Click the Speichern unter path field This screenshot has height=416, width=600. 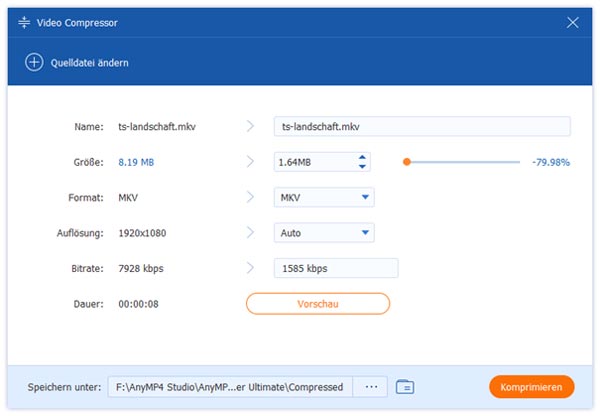tap(229, 387)
